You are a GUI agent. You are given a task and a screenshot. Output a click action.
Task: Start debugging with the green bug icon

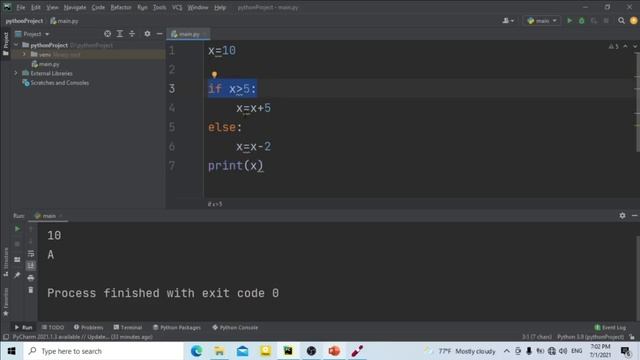[582, 20]
